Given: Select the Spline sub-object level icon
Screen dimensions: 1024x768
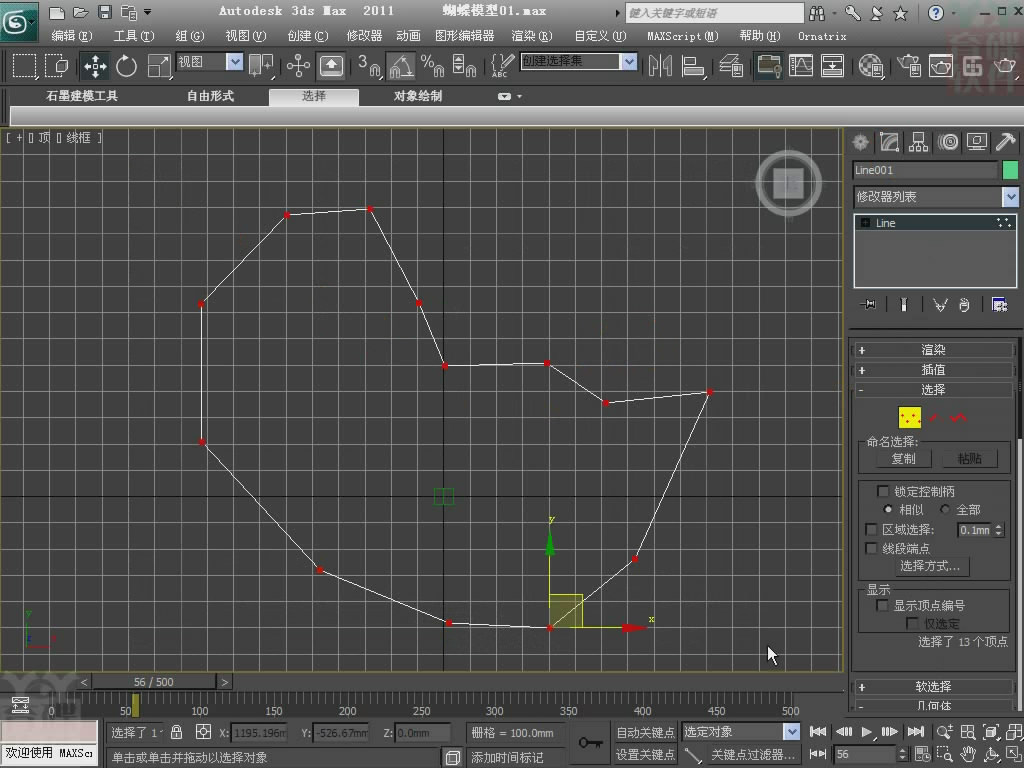Looking at the screenshot, I should tap(959, 417).
